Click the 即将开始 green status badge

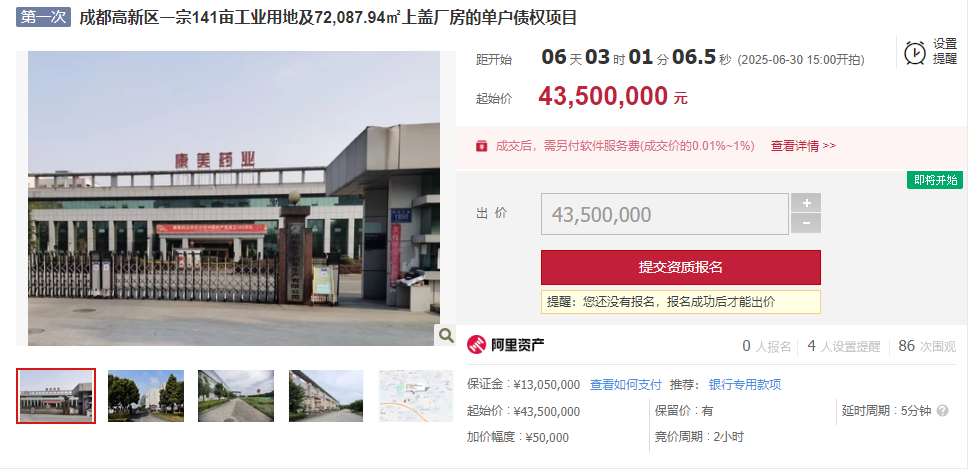coord(935,180)
